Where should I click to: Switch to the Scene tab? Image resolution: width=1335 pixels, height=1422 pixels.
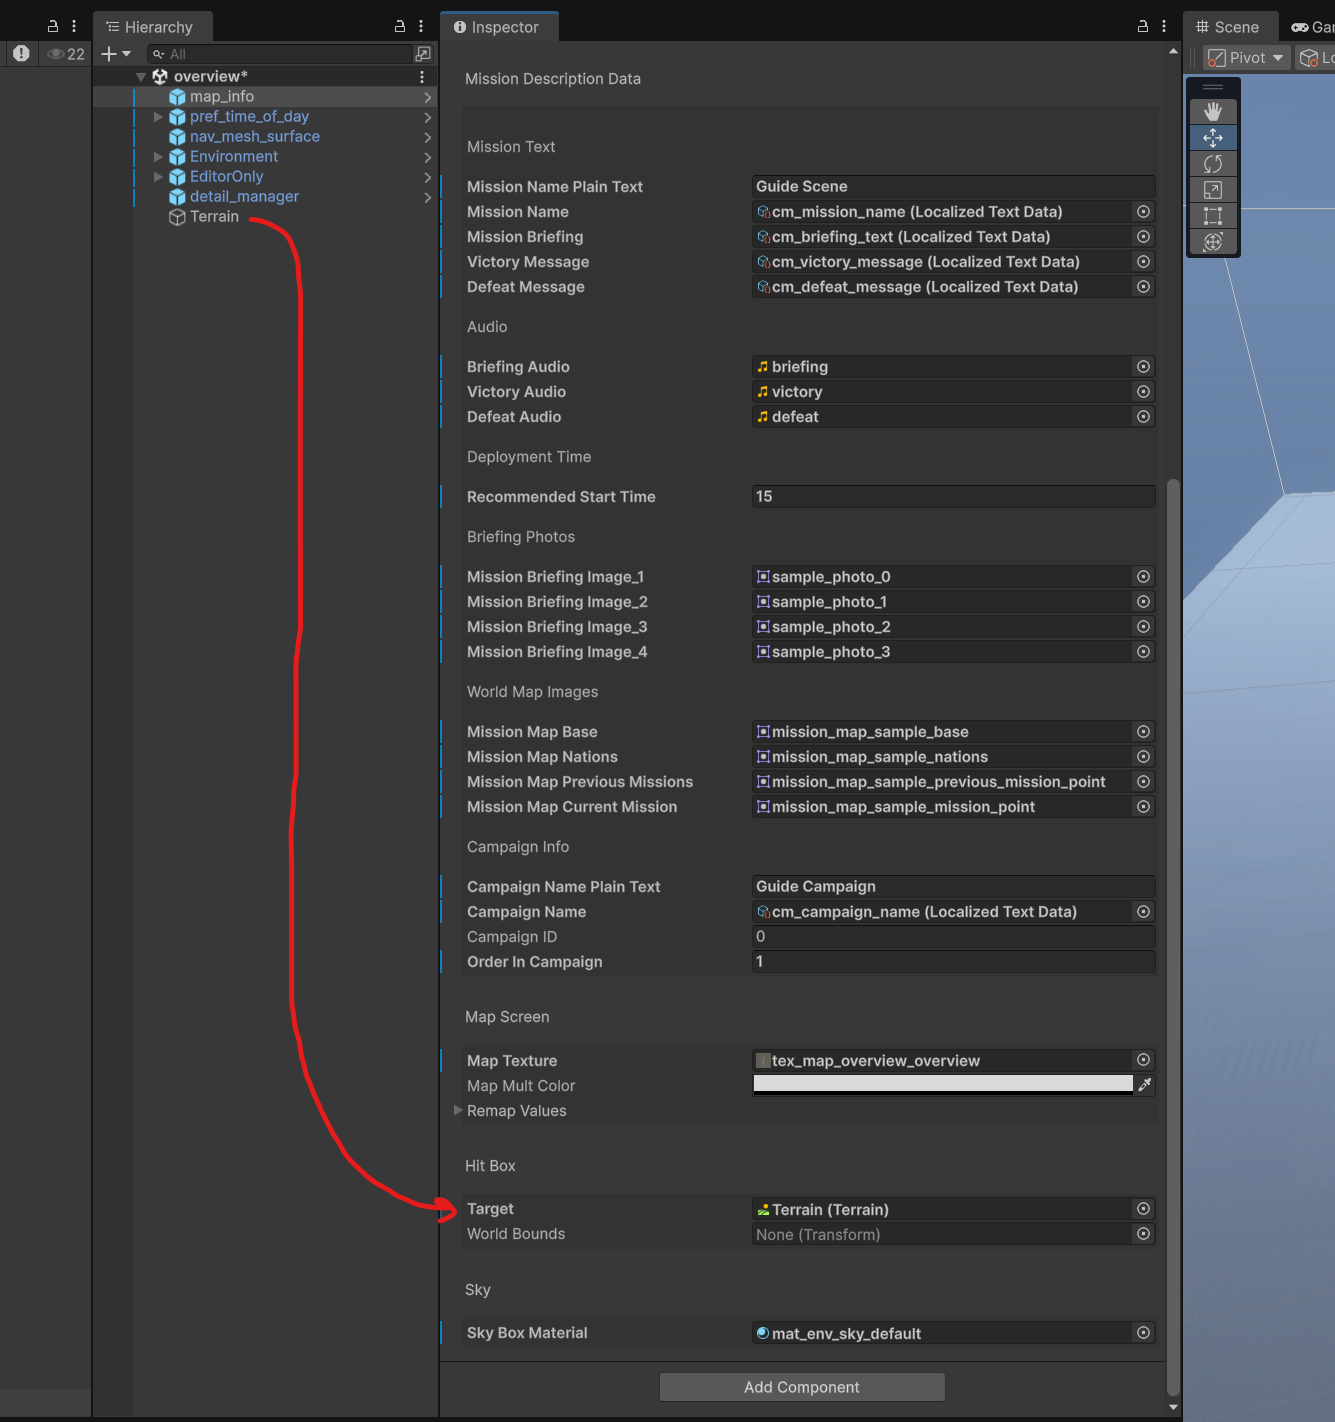pos(1228,27)
